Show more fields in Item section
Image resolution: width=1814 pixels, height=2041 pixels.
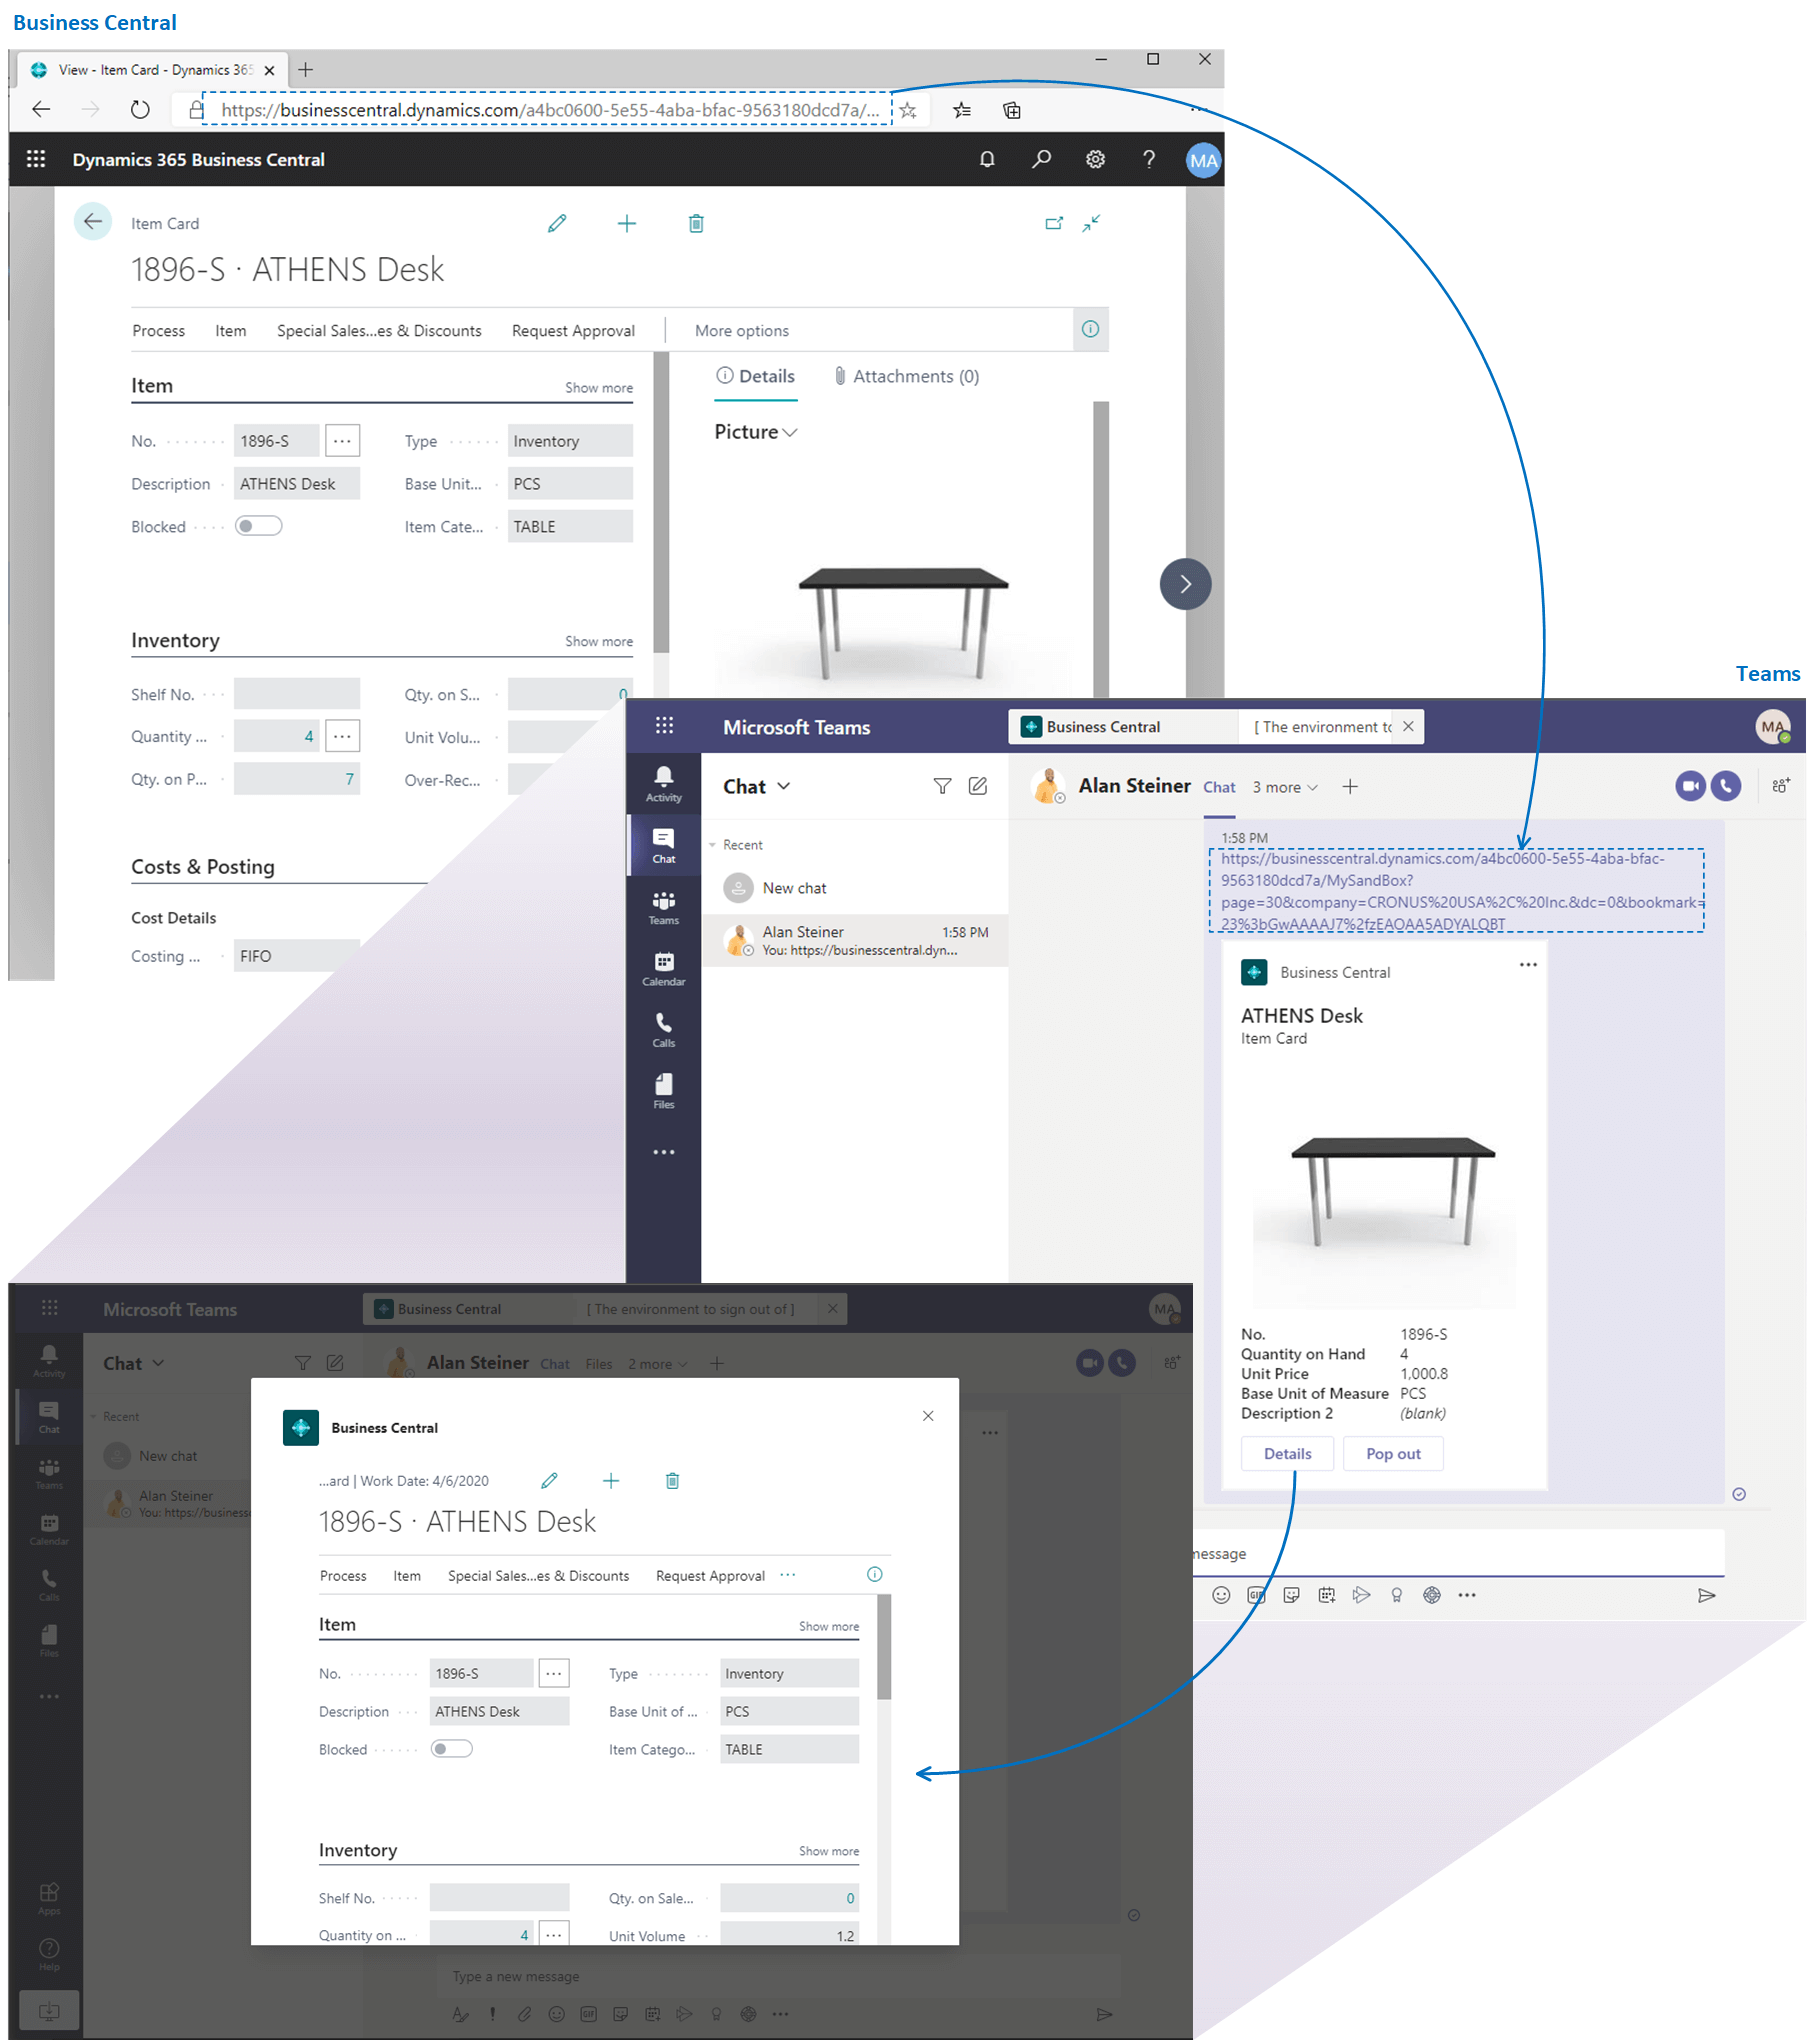[599, 388]
